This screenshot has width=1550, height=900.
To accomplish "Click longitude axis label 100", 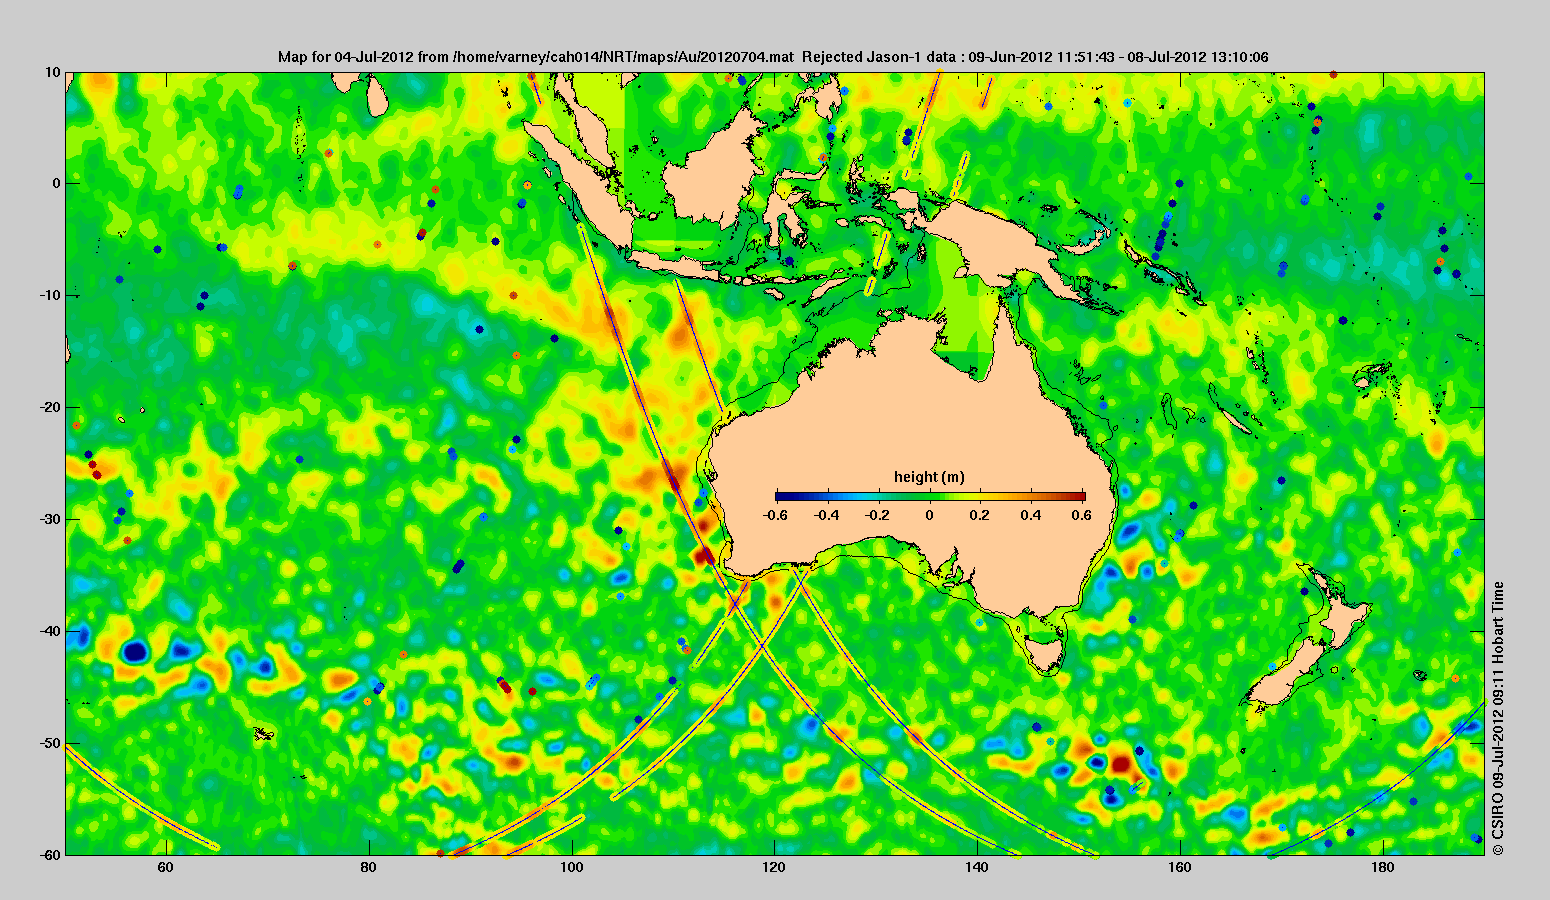I will 572,867.
